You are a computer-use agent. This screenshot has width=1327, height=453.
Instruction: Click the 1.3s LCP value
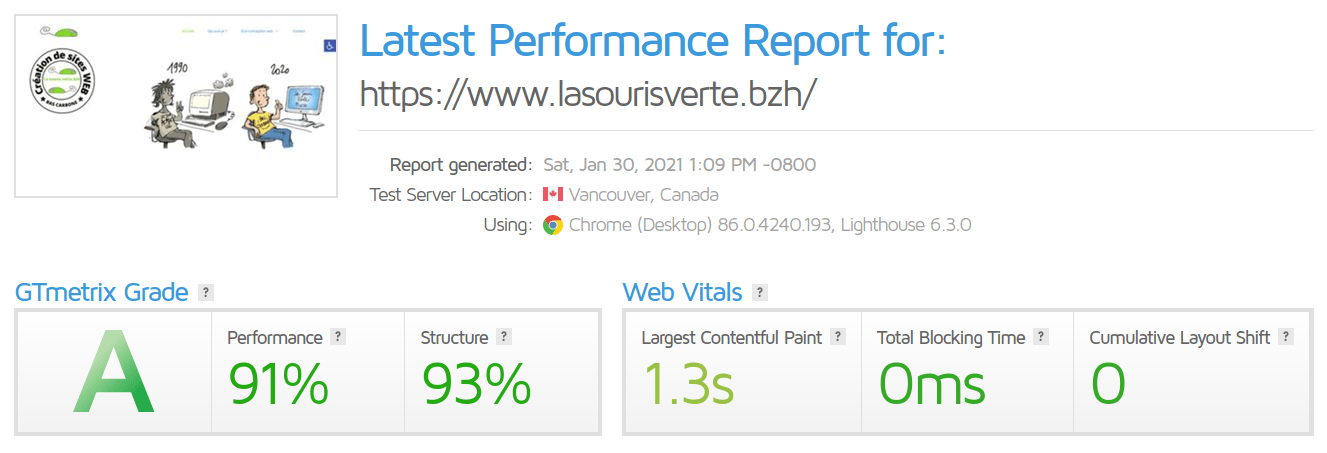[x=690, y=384]
